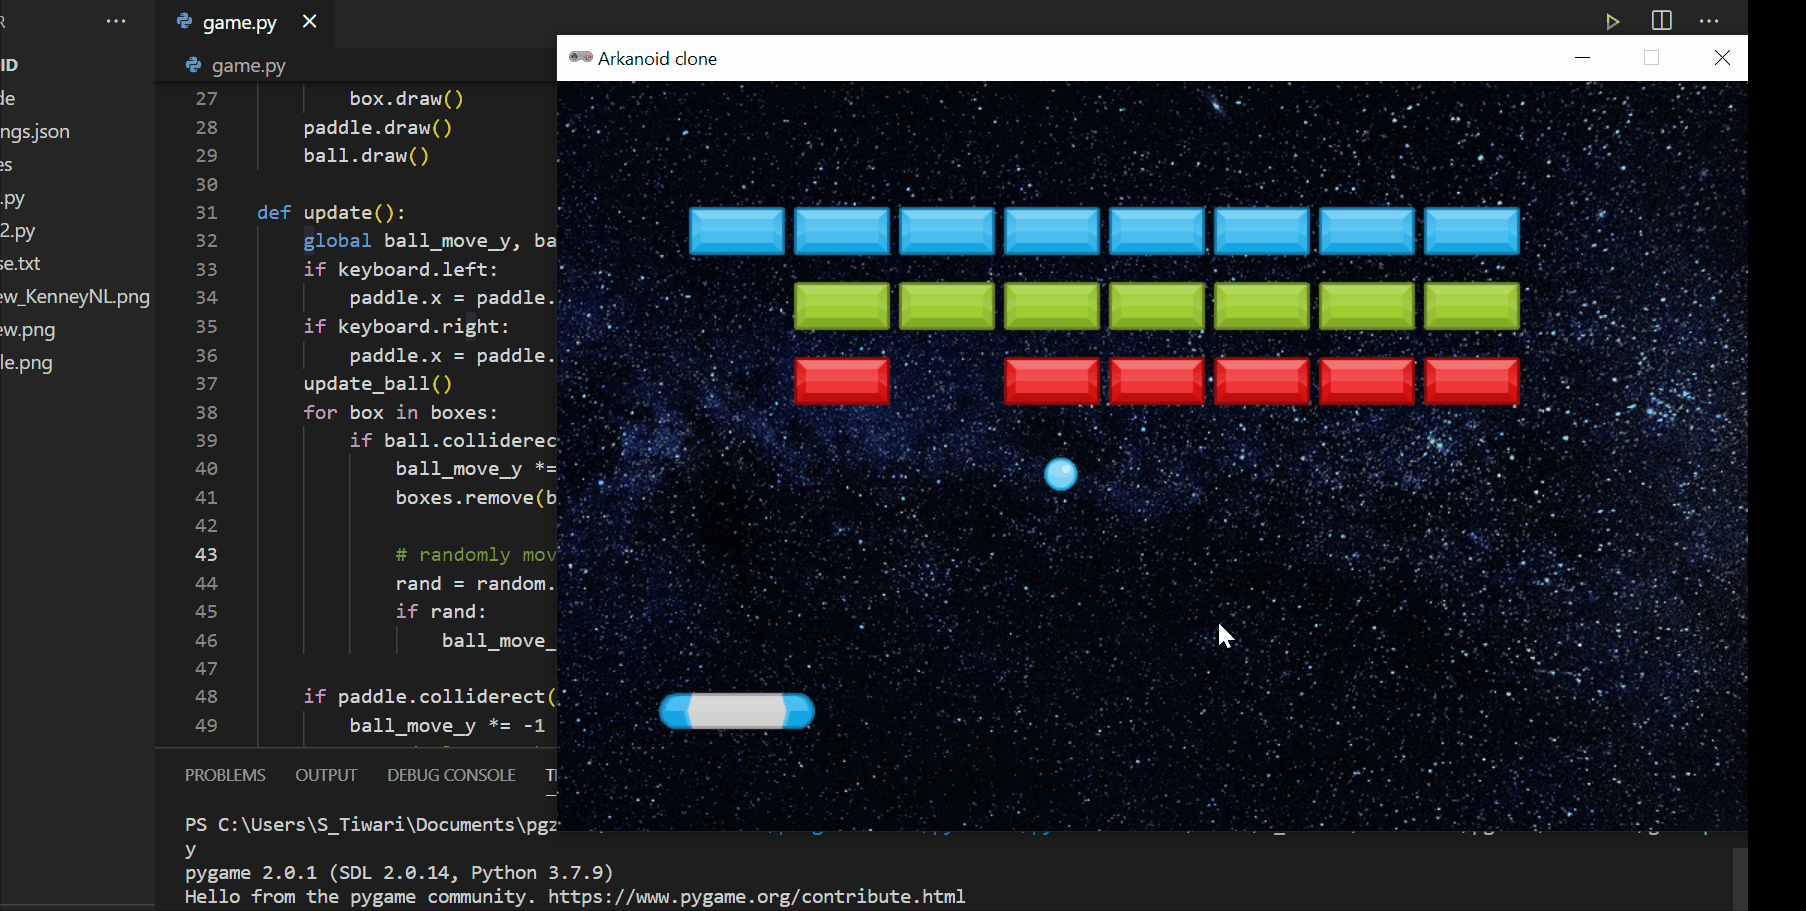
Task: Open the ew_KenneyNL.png image file
Action: click(x=76, y=296)
